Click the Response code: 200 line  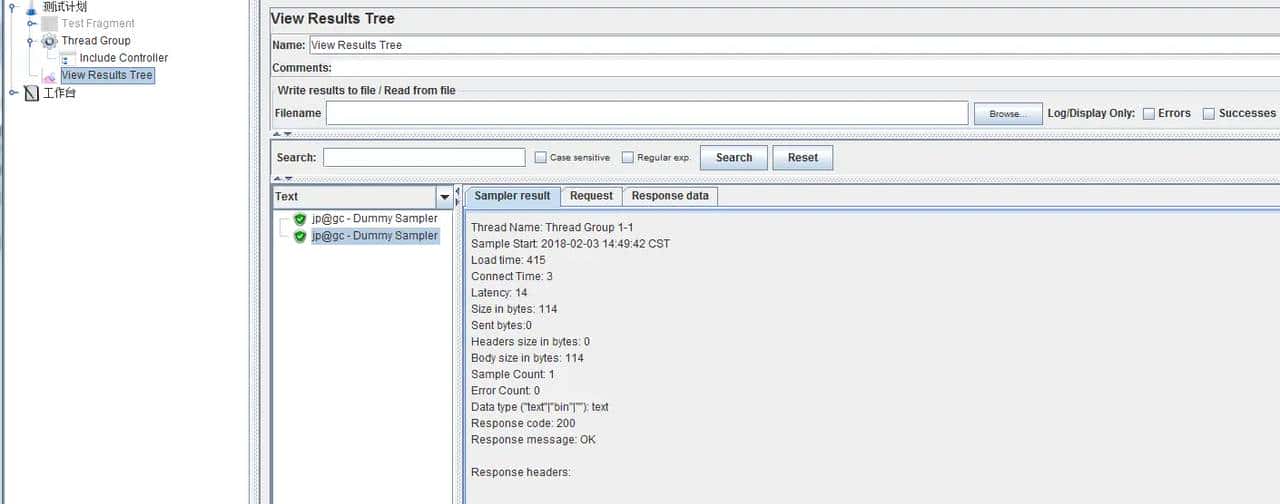pos(523,424)
